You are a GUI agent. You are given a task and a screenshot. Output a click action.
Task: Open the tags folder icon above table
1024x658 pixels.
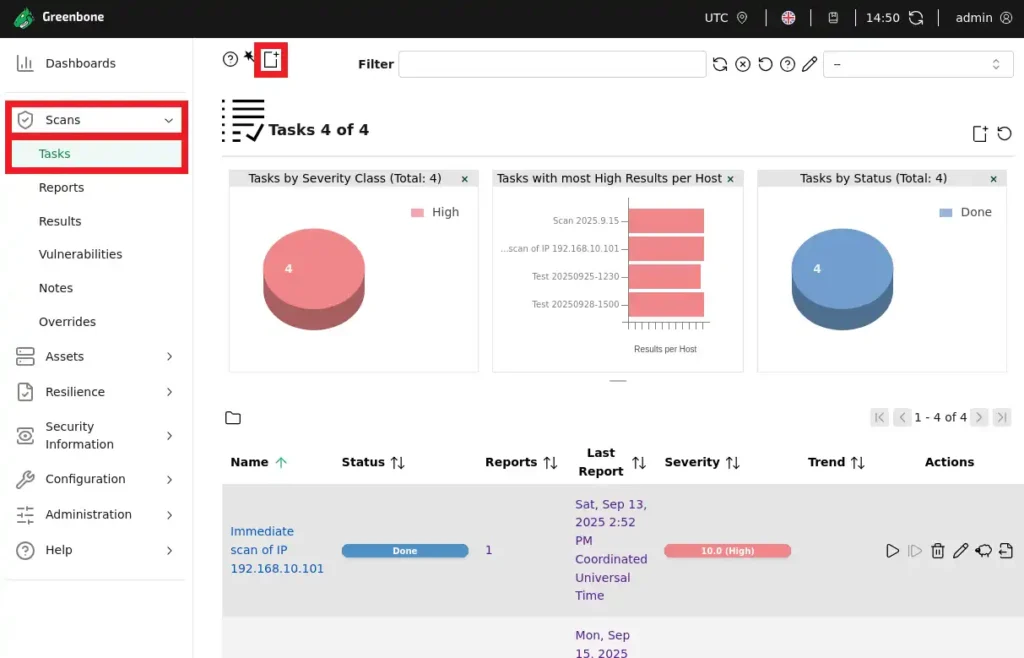pyautogui.click(x=233, y=418)
